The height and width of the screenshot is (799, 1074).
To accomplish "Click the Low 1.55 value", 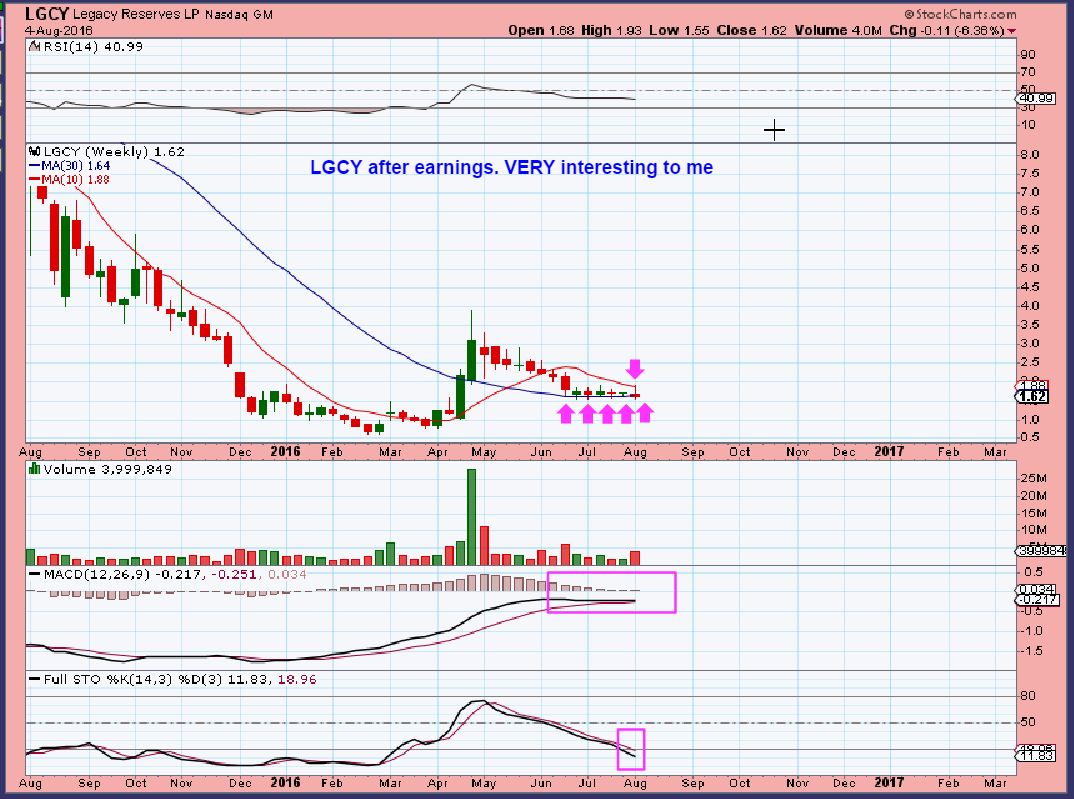I will pos(679,30).
